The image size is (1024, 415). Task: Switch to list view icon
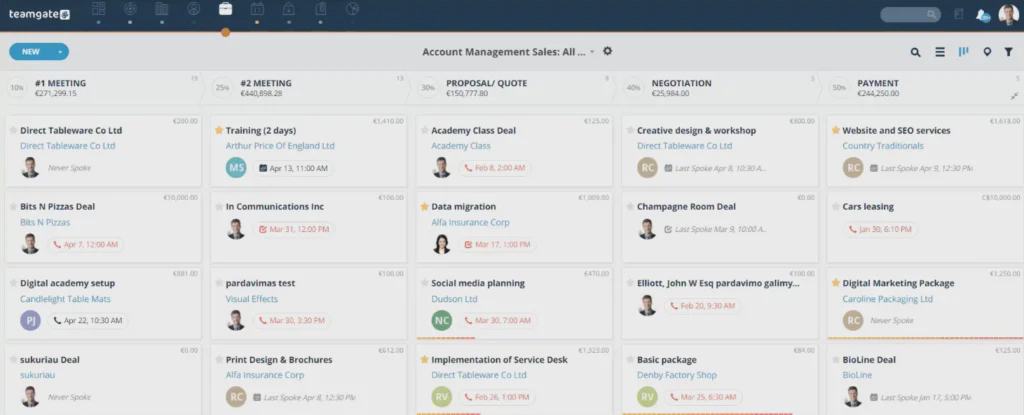pyautogui.click(x=940, y=52)
